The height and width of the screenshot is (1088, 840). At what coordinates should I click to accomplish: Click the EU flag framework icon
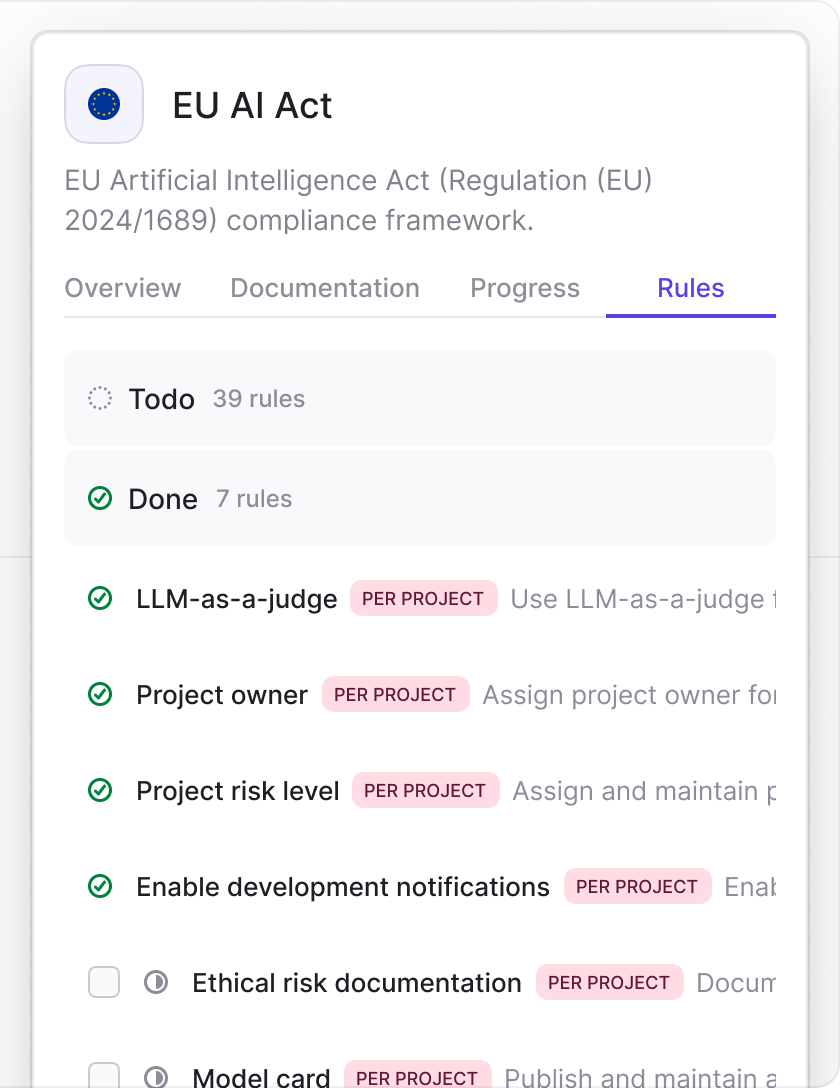pyautogui.click(x=104, y=104)
